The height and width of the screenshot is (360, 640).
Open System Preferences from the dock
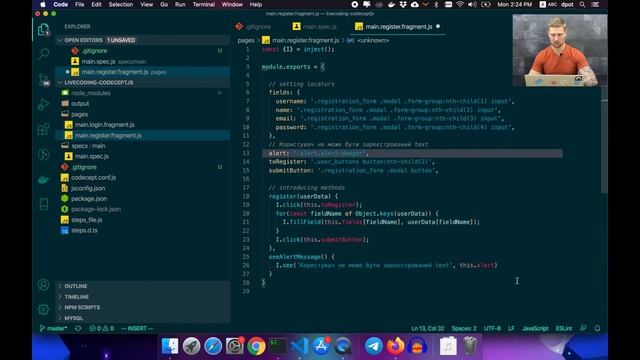tap(235, 346)
